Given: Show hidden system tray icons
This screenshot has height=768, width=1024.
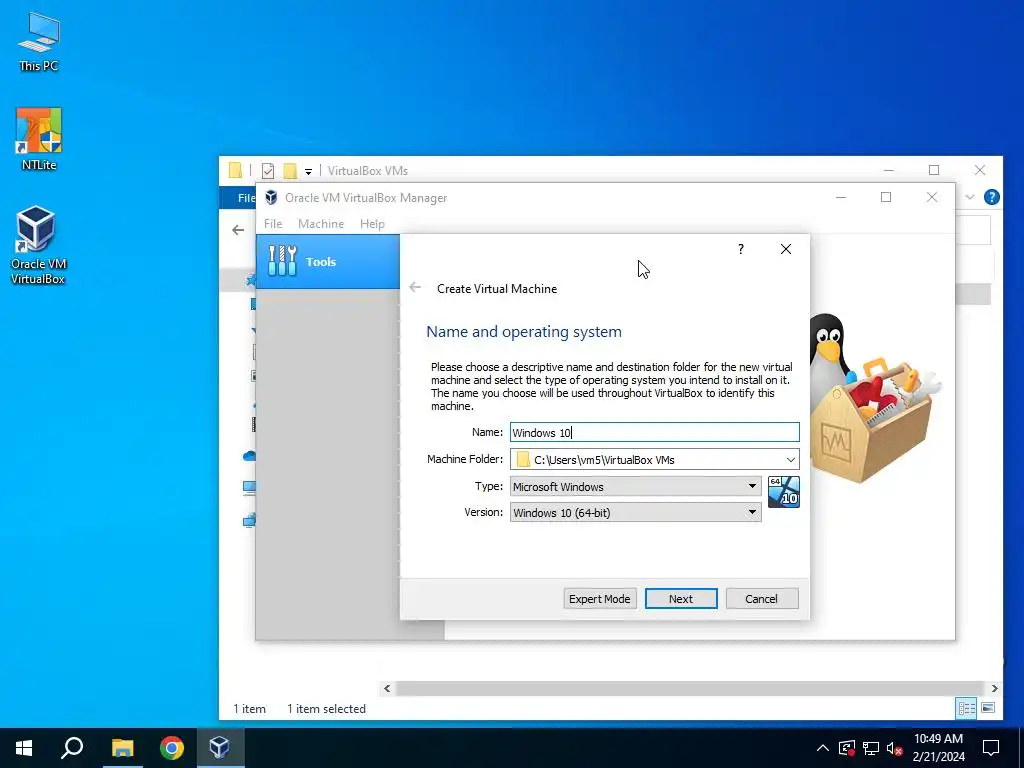Looking at the screenshot, I should (822, 748).
